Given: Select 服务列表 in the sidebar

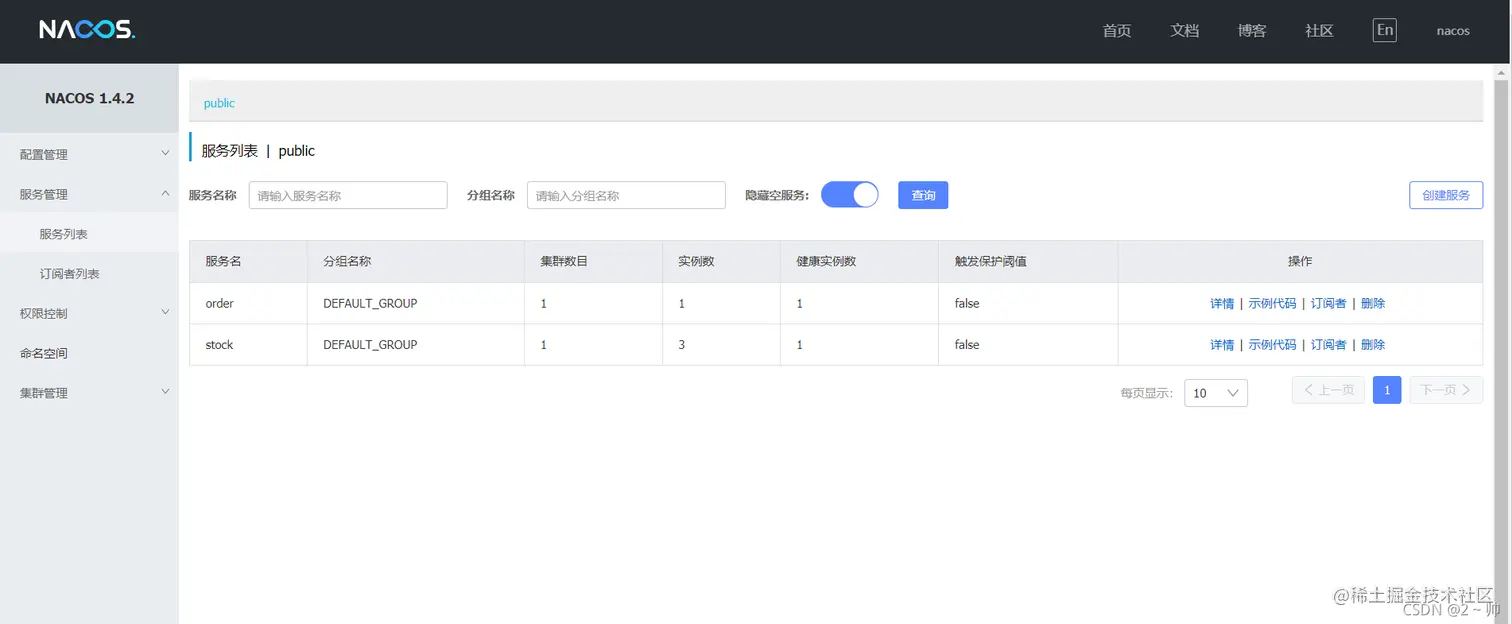Looking at the screenshot, I should (x=89, y=234).
